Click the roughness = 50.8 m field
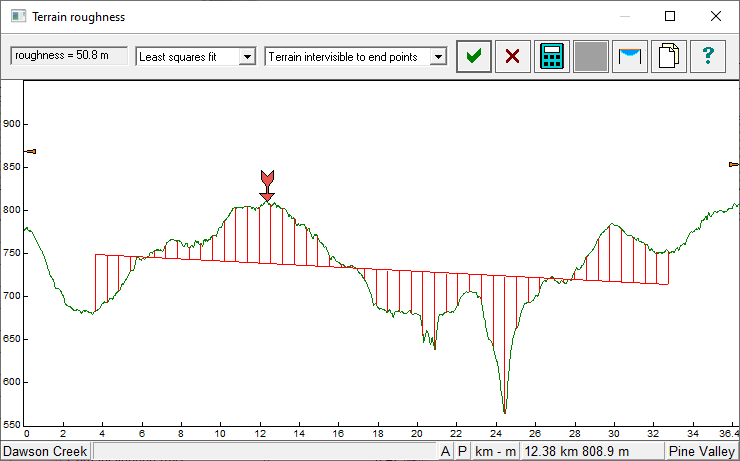This screenshot has height=461, width=740. pyautogui.click(x=69, y=56)
